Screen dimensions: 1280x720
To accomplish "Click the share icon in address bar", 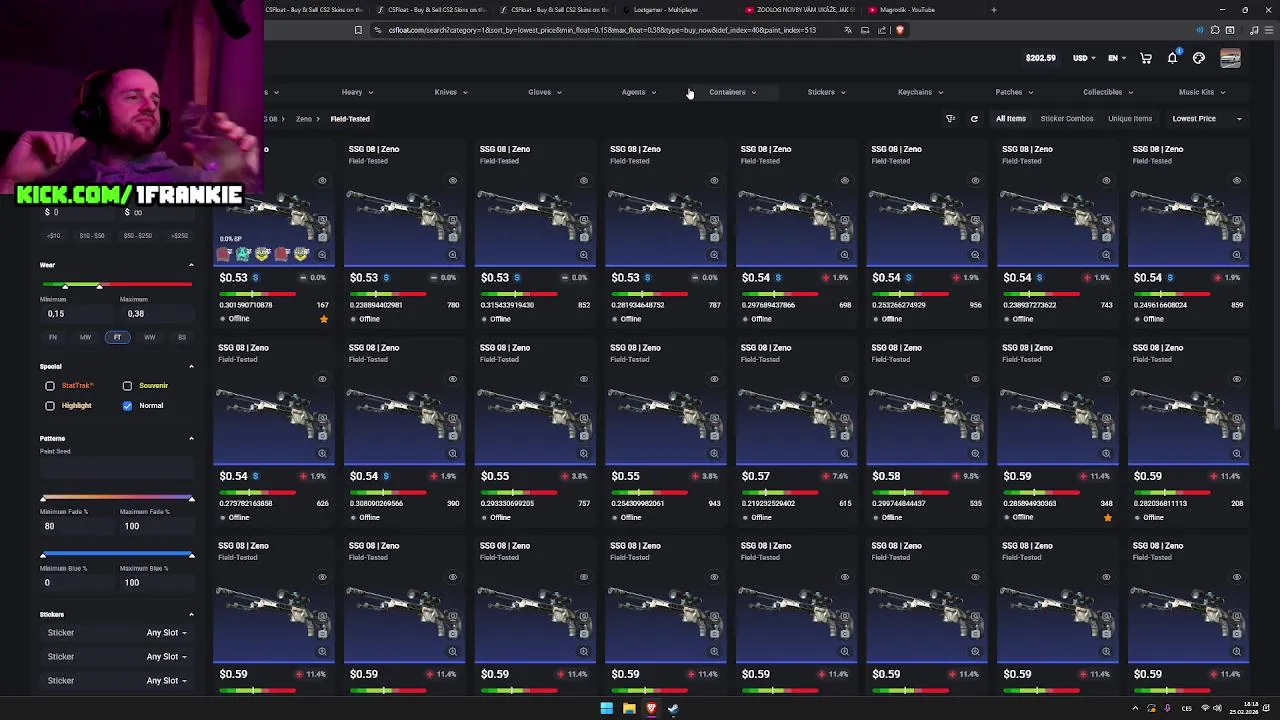I will tap(882, 30).
